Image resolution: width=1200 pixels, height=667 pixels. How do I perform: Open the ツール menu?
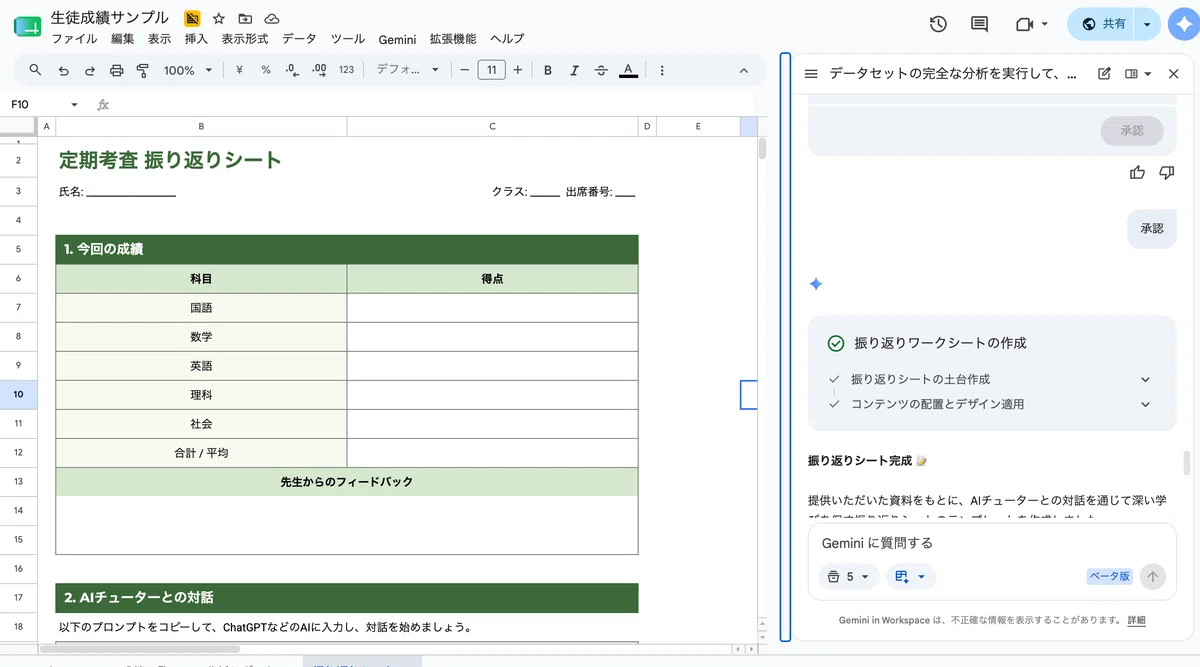coord(348,39)
